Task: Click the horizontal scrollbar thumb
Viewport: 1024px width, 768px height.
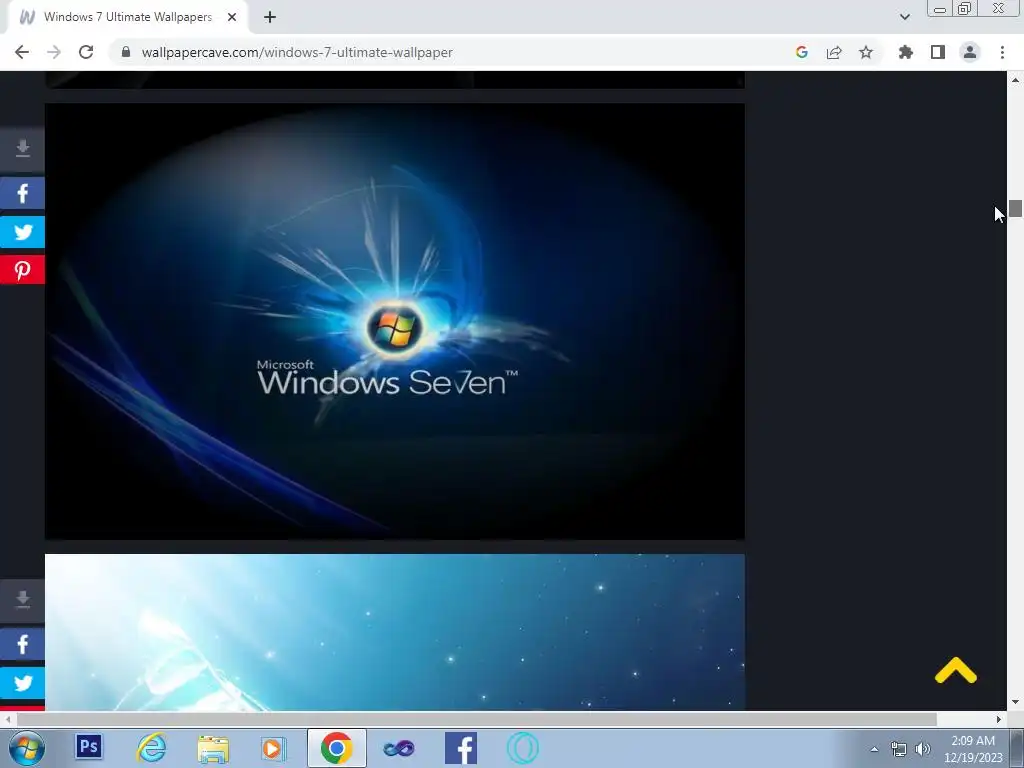Action: pyautogui.click(x=477, y=719)
